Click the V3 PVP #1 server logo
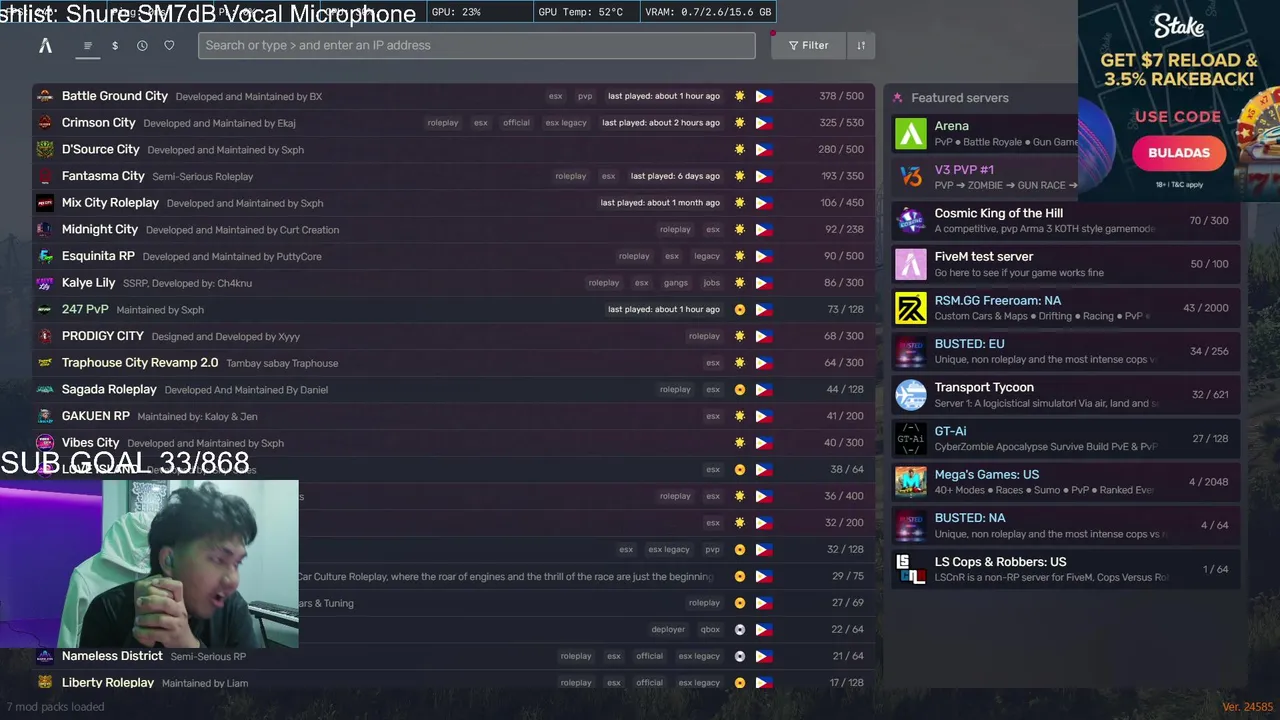 point(910,177)
